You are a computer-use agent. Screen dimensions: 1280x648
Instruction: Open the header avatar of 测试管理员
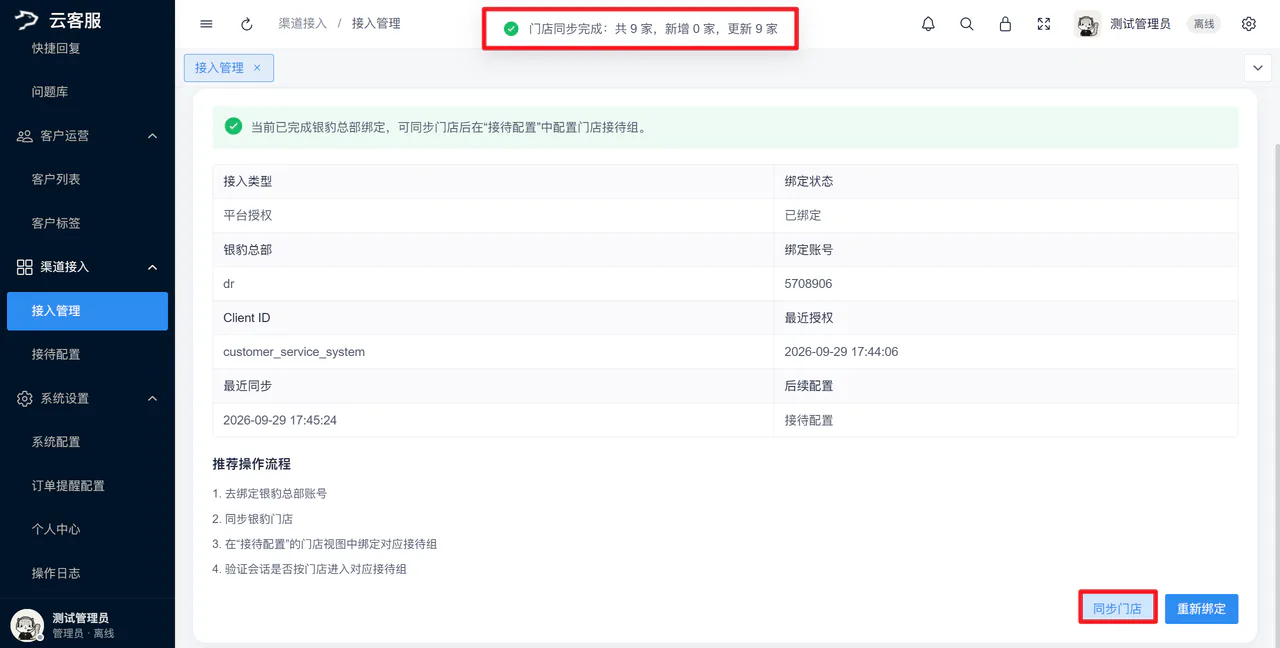pos(1087,24)
